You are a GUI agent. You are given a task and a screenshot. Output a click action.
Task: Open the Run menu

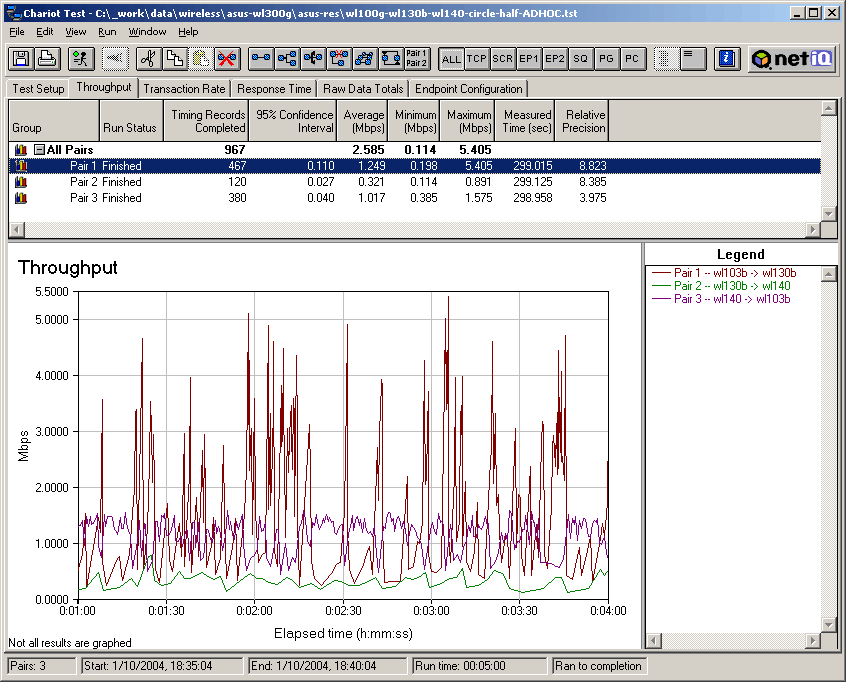pos(107,32)
